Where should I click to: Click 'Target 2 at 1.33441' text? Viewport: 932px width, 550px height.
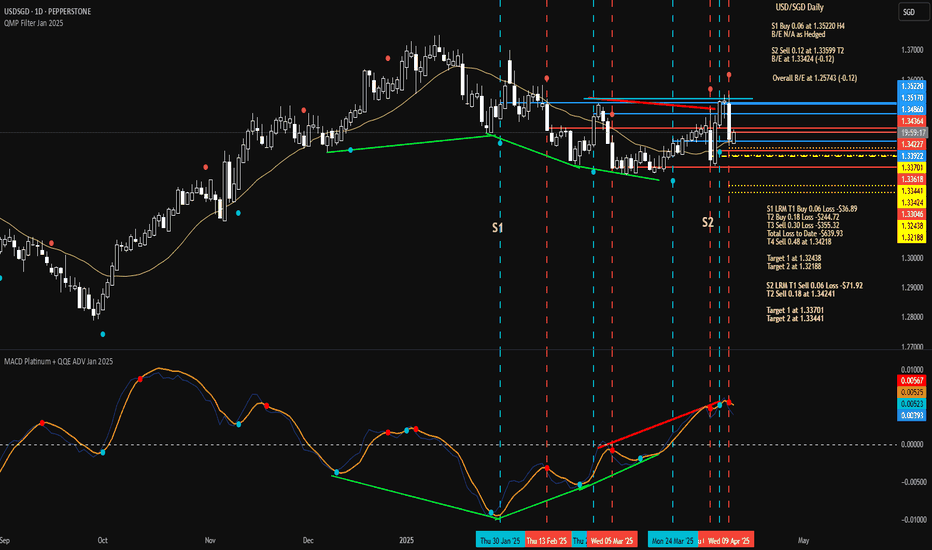click(x=795, y=319)
